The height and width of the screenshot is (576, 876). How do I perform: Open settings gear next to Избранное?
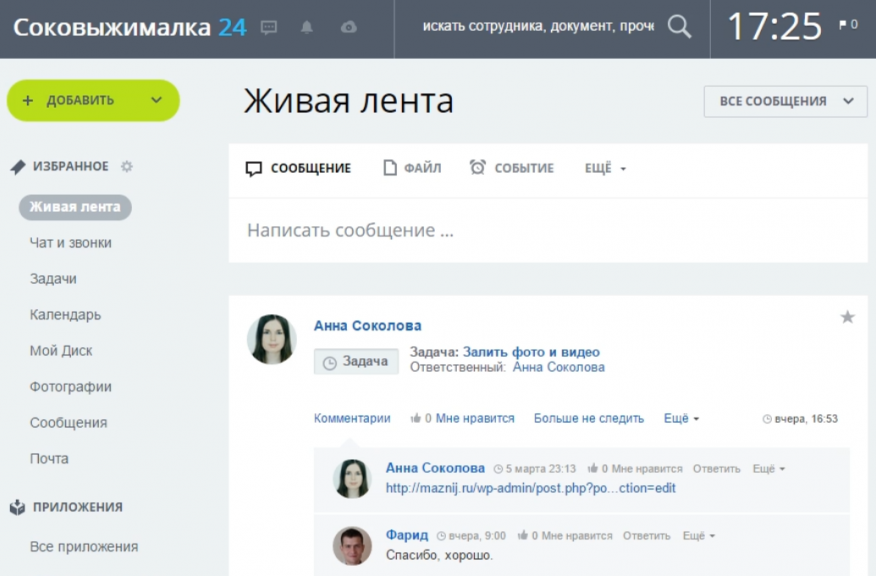tap(127, 167)
